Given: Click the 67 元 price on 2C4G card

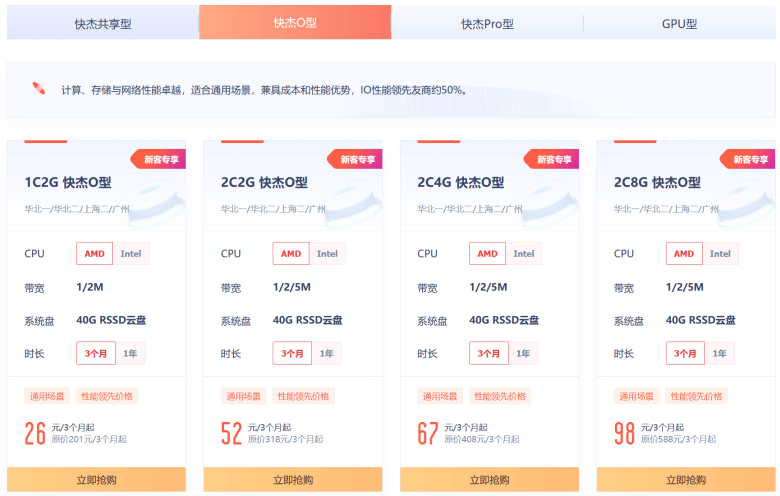Looking at the screenshot, I should [428, 433].
